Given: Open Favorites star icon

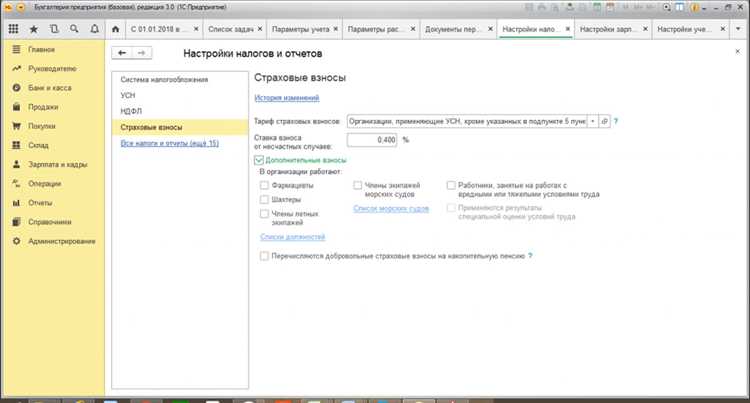Looking at the screenshot, I should tap(34, 29).
